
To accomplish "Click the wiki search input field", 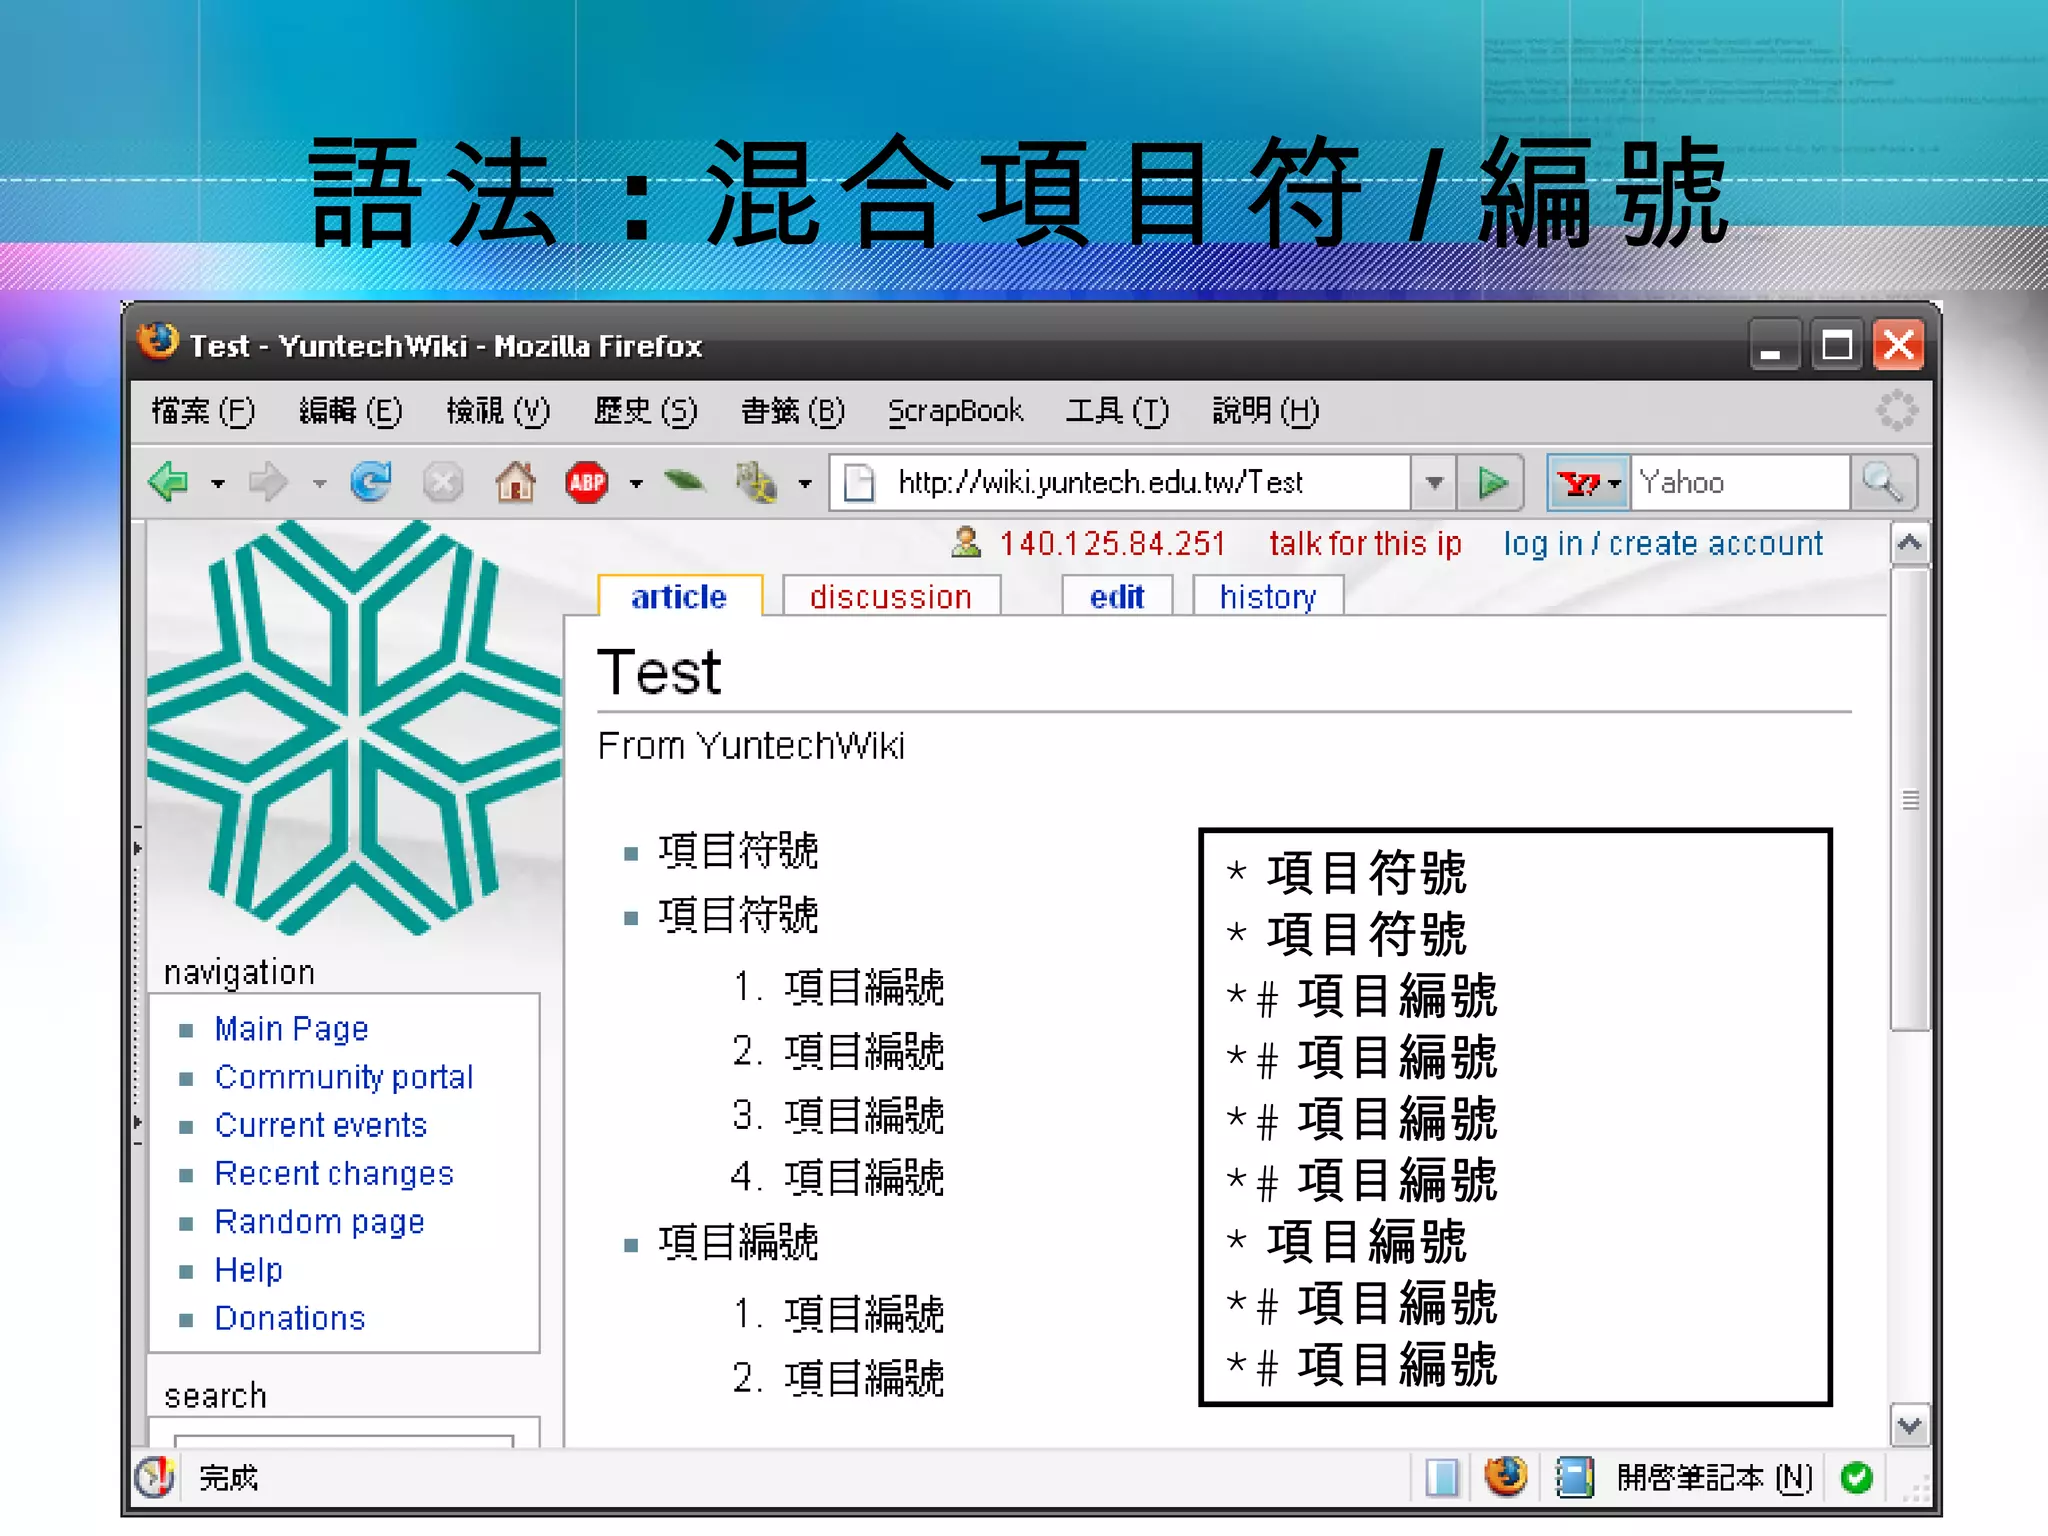I will tap(344, 1441).
